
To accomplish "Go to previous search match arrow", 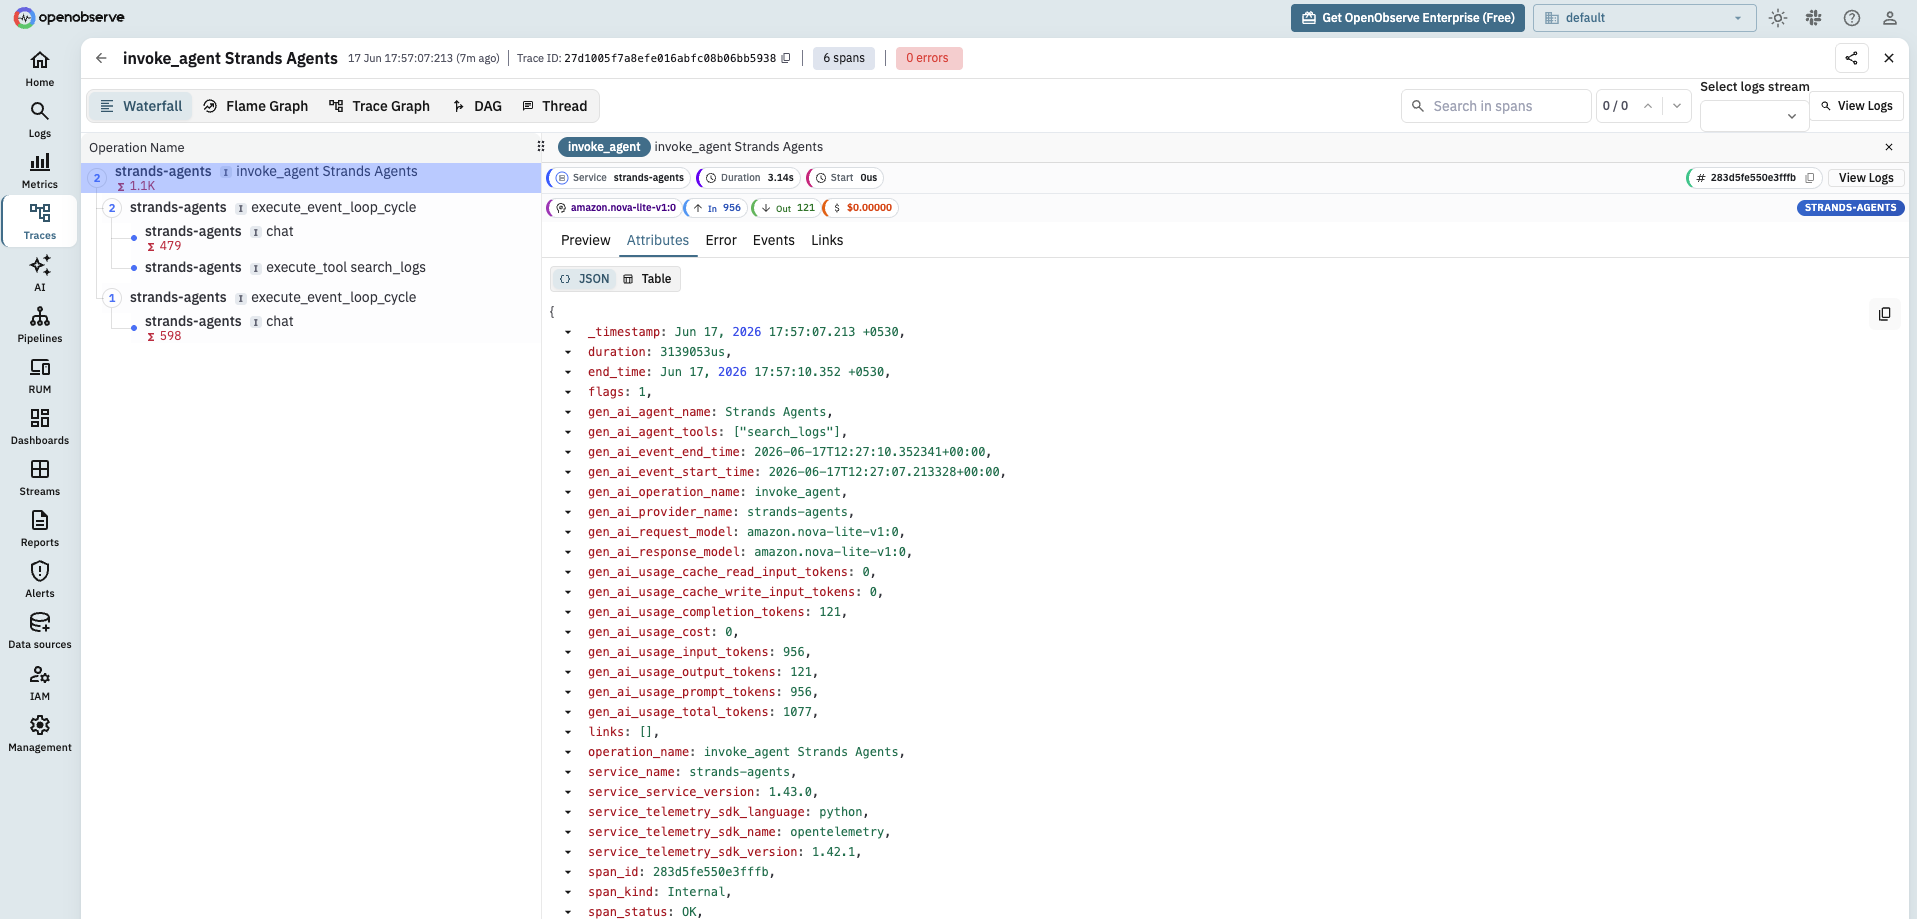I will pos(1648,106).
